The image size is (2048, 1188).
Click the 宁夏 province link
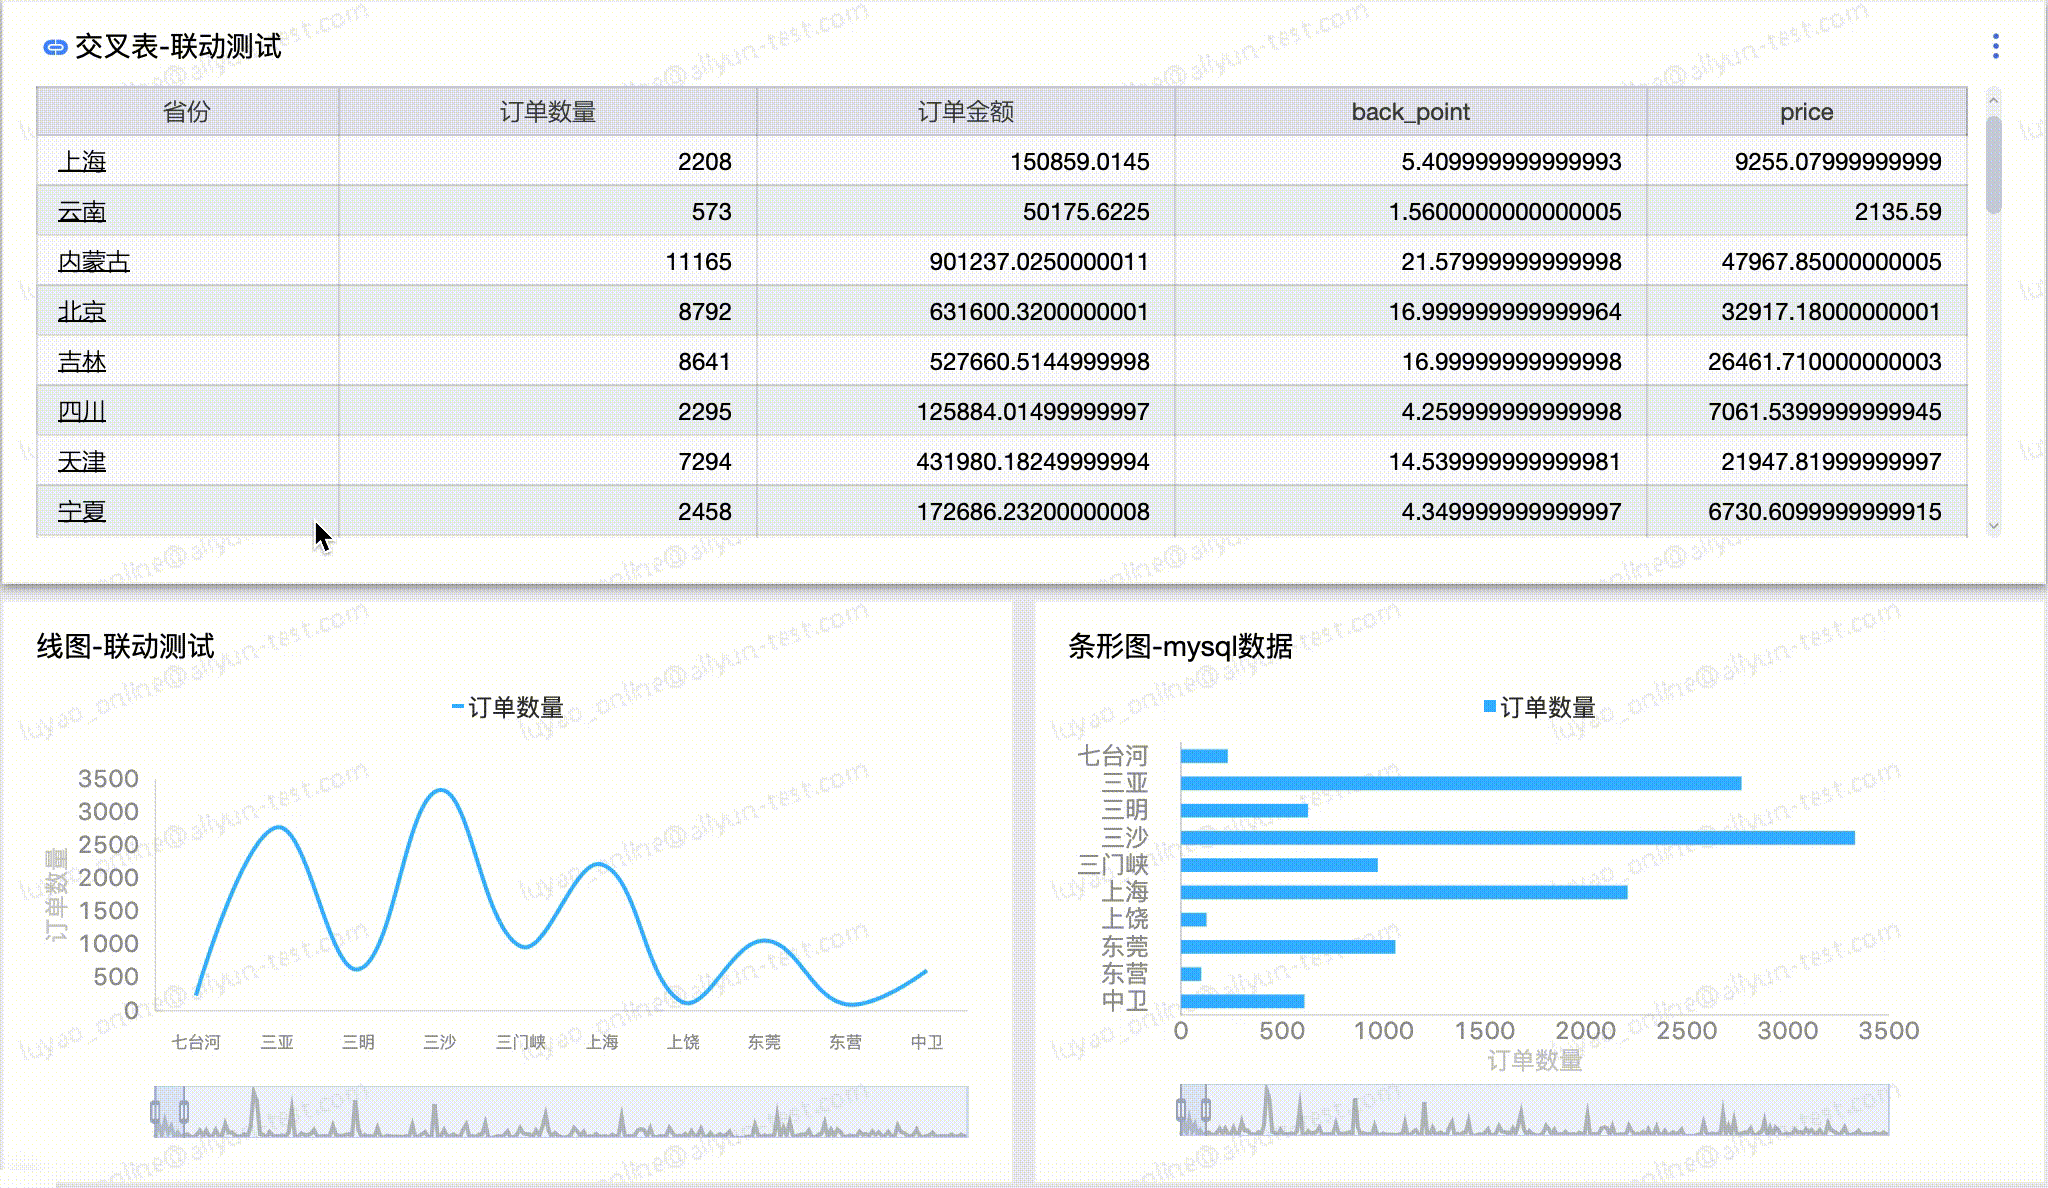(x=82, y=511)
